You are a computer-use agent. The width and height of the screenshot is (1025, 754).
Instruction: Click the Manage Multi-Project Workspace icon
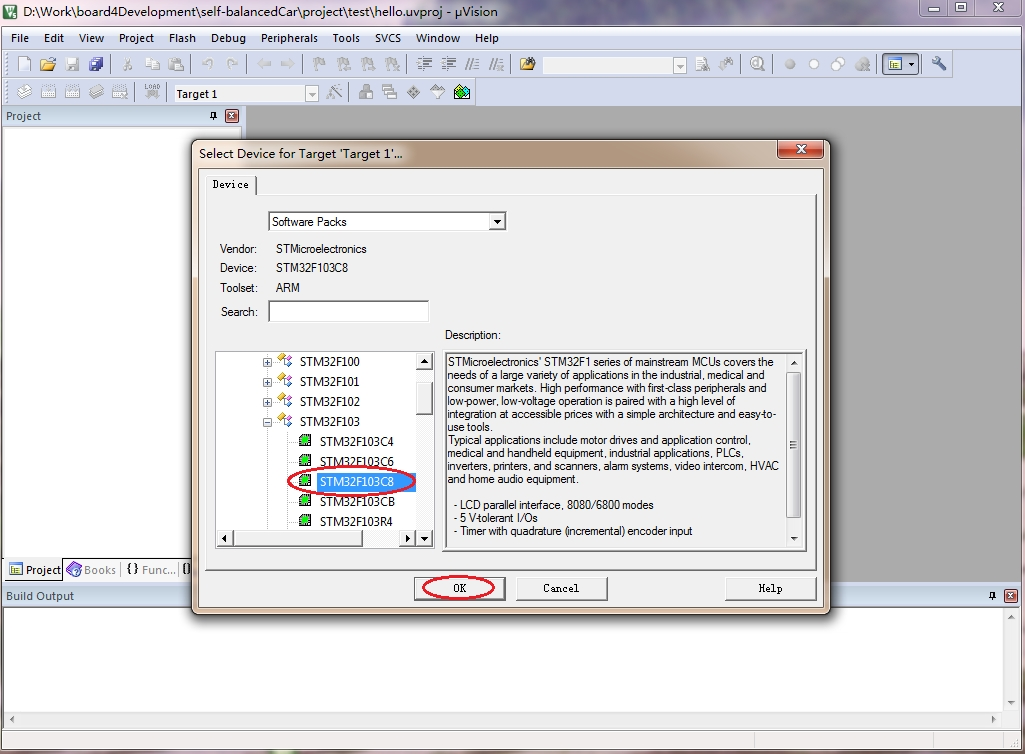pos(390,92)
